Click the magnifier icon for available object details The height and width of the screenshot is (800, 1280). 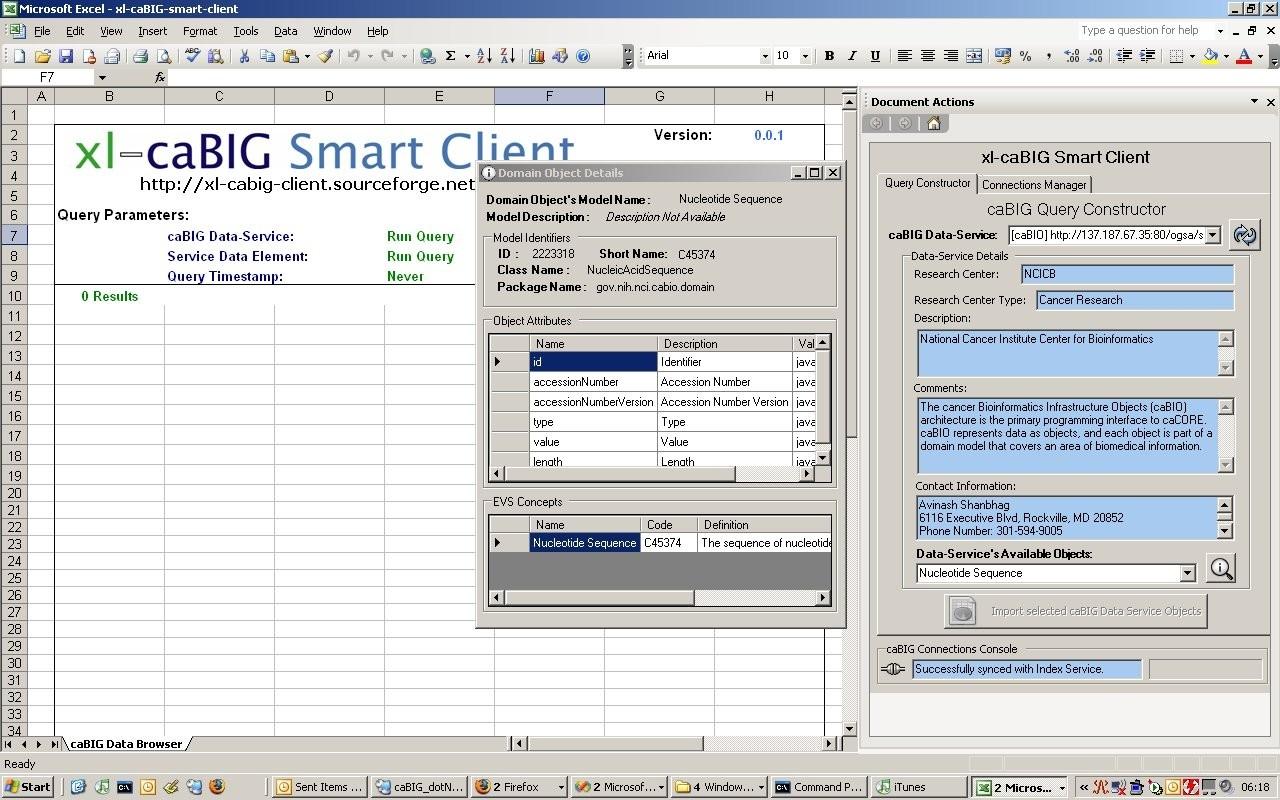coord(1220,569)
